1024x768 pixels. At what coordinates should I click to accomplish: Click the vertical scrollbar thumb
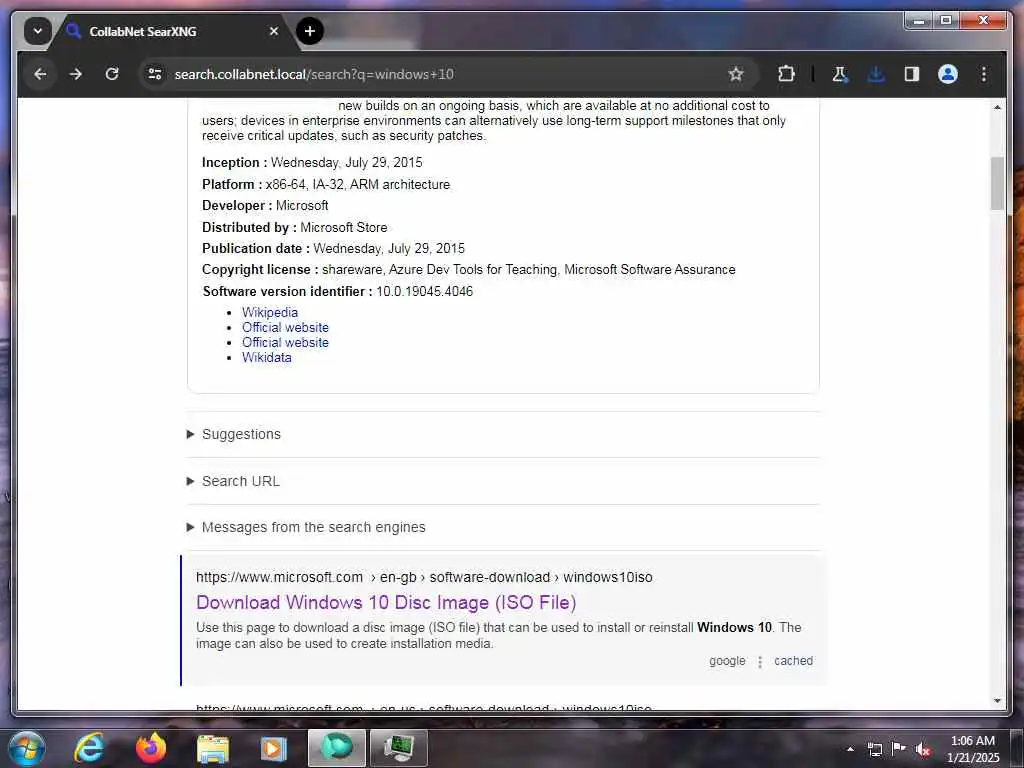click(997, 183)
